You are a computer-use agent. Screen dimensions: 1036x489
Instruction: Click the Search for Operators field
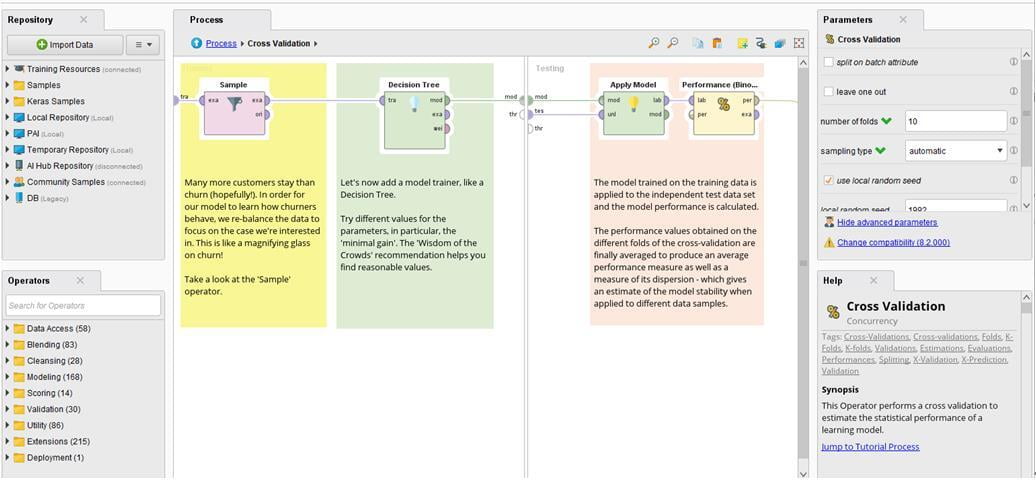83,305
